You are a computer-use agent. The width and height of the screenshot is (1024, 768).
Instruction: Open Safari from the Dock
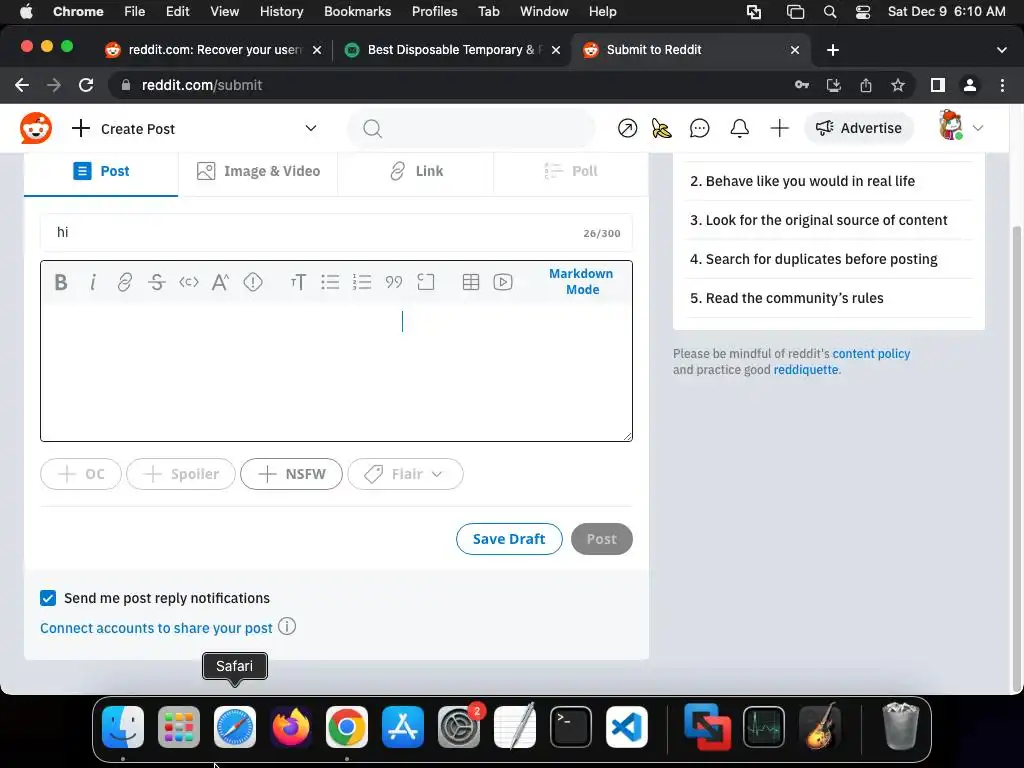[x=234, y=727]
